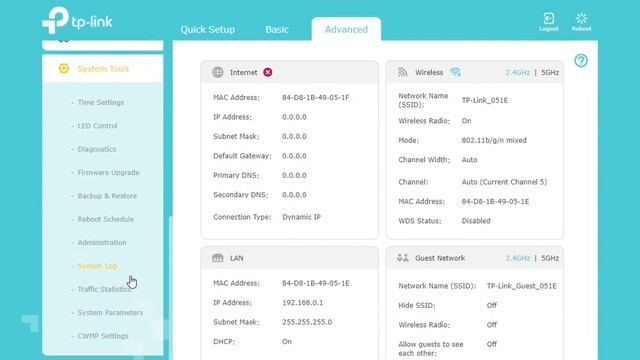Click the System Tools gear icon
Screen dimensions: 640x360
(64, 69)
